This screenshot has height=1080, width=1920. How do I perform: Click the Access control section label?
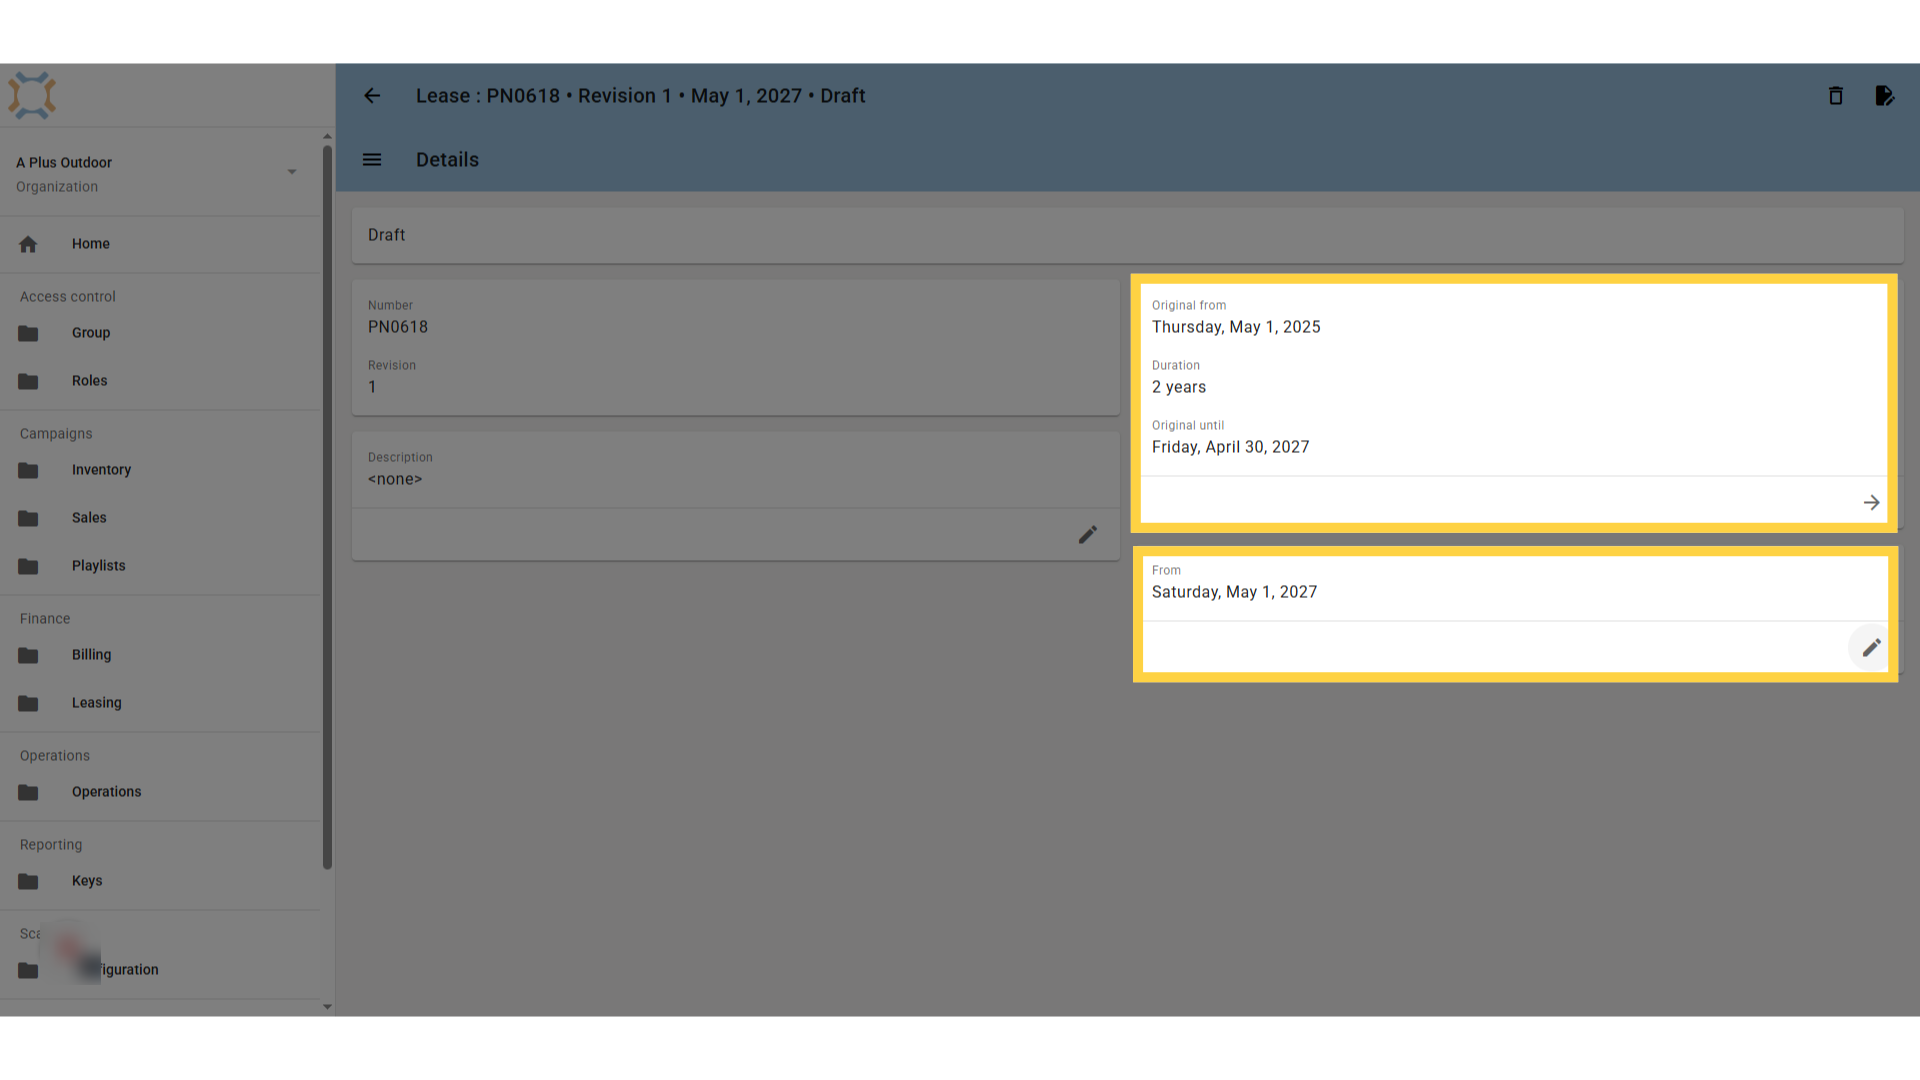(x=68, y=297)
